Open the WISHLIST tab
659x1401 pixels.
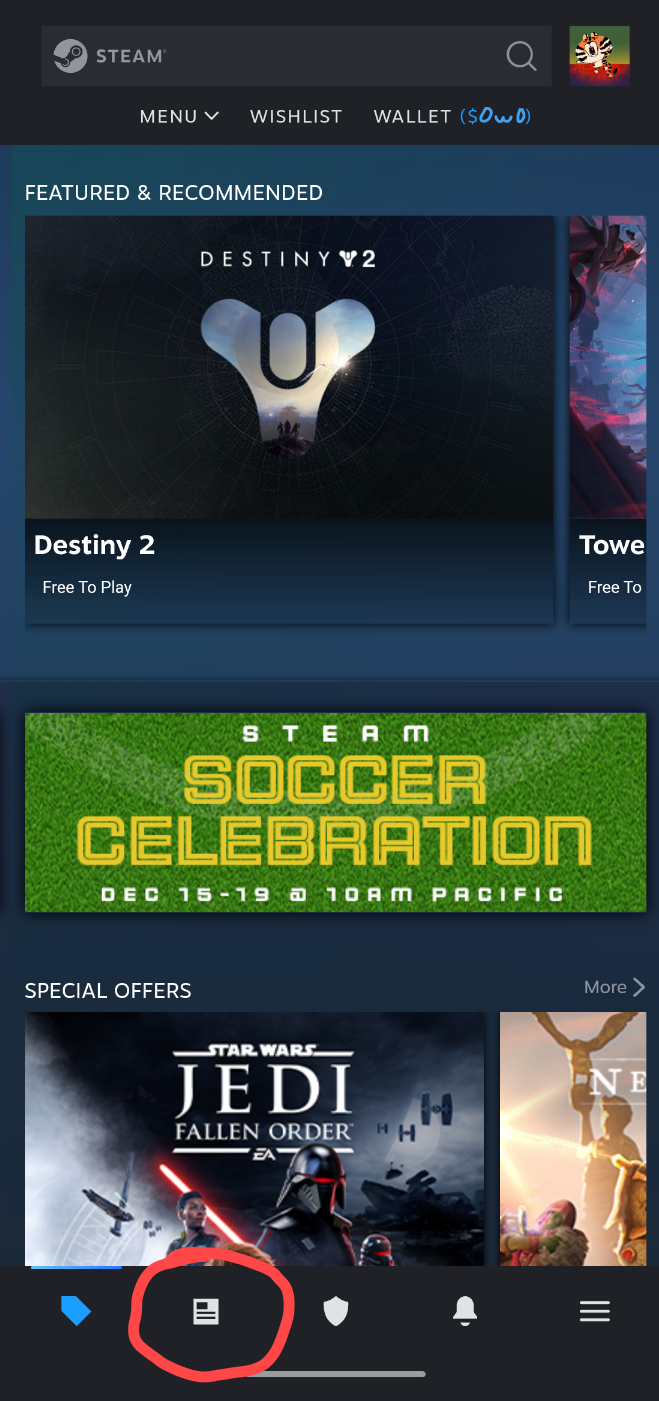coord(296,117)
